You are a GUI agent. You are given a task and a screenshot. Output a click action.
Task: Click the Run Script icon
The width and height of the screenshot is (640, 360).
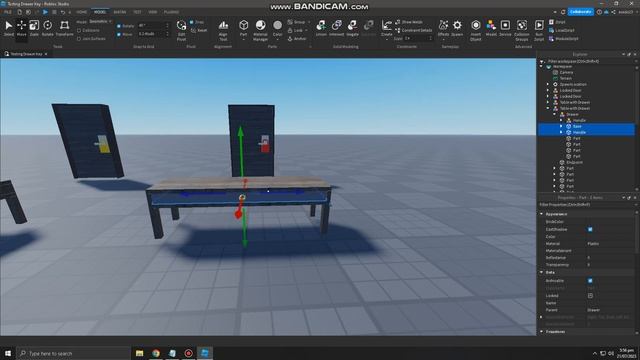pyautogui.click(x=539, y=30)
